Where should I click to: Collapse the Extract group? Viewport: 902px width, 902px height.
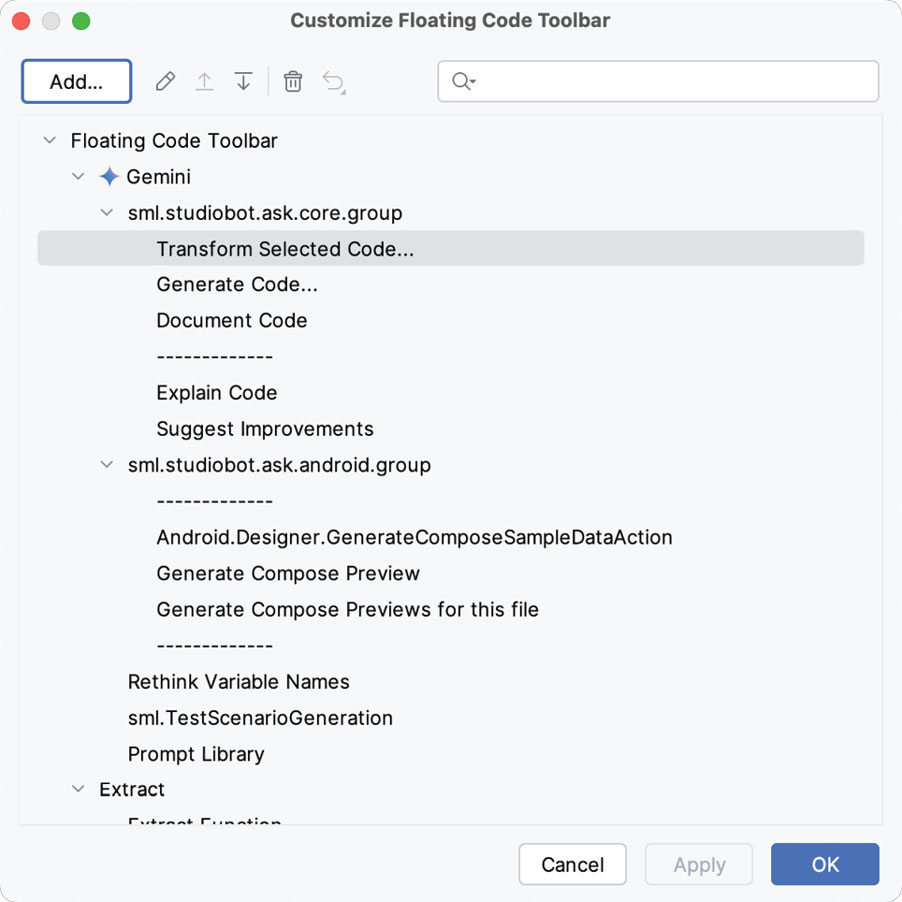coord(78,789)
